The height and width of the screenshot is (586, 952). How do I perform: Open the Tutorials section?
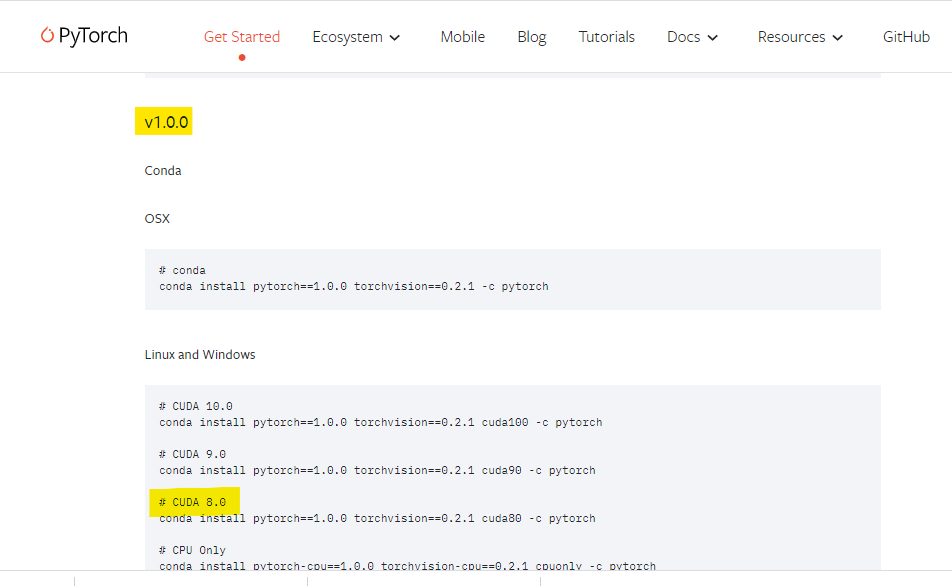pos(606,36)
